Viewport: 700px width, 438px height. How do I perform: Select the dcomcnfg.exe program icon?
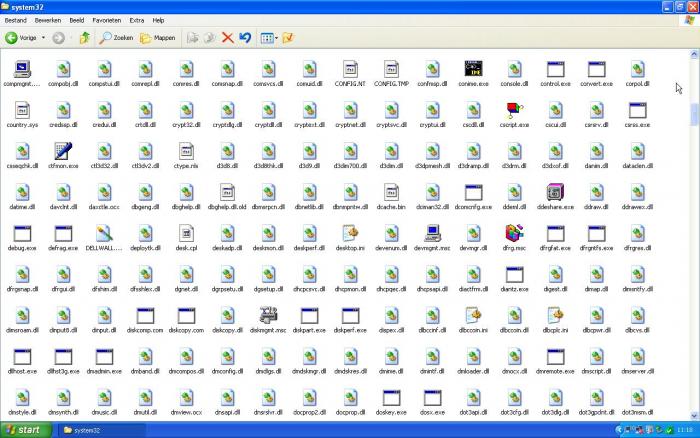(x=473, y=192)
